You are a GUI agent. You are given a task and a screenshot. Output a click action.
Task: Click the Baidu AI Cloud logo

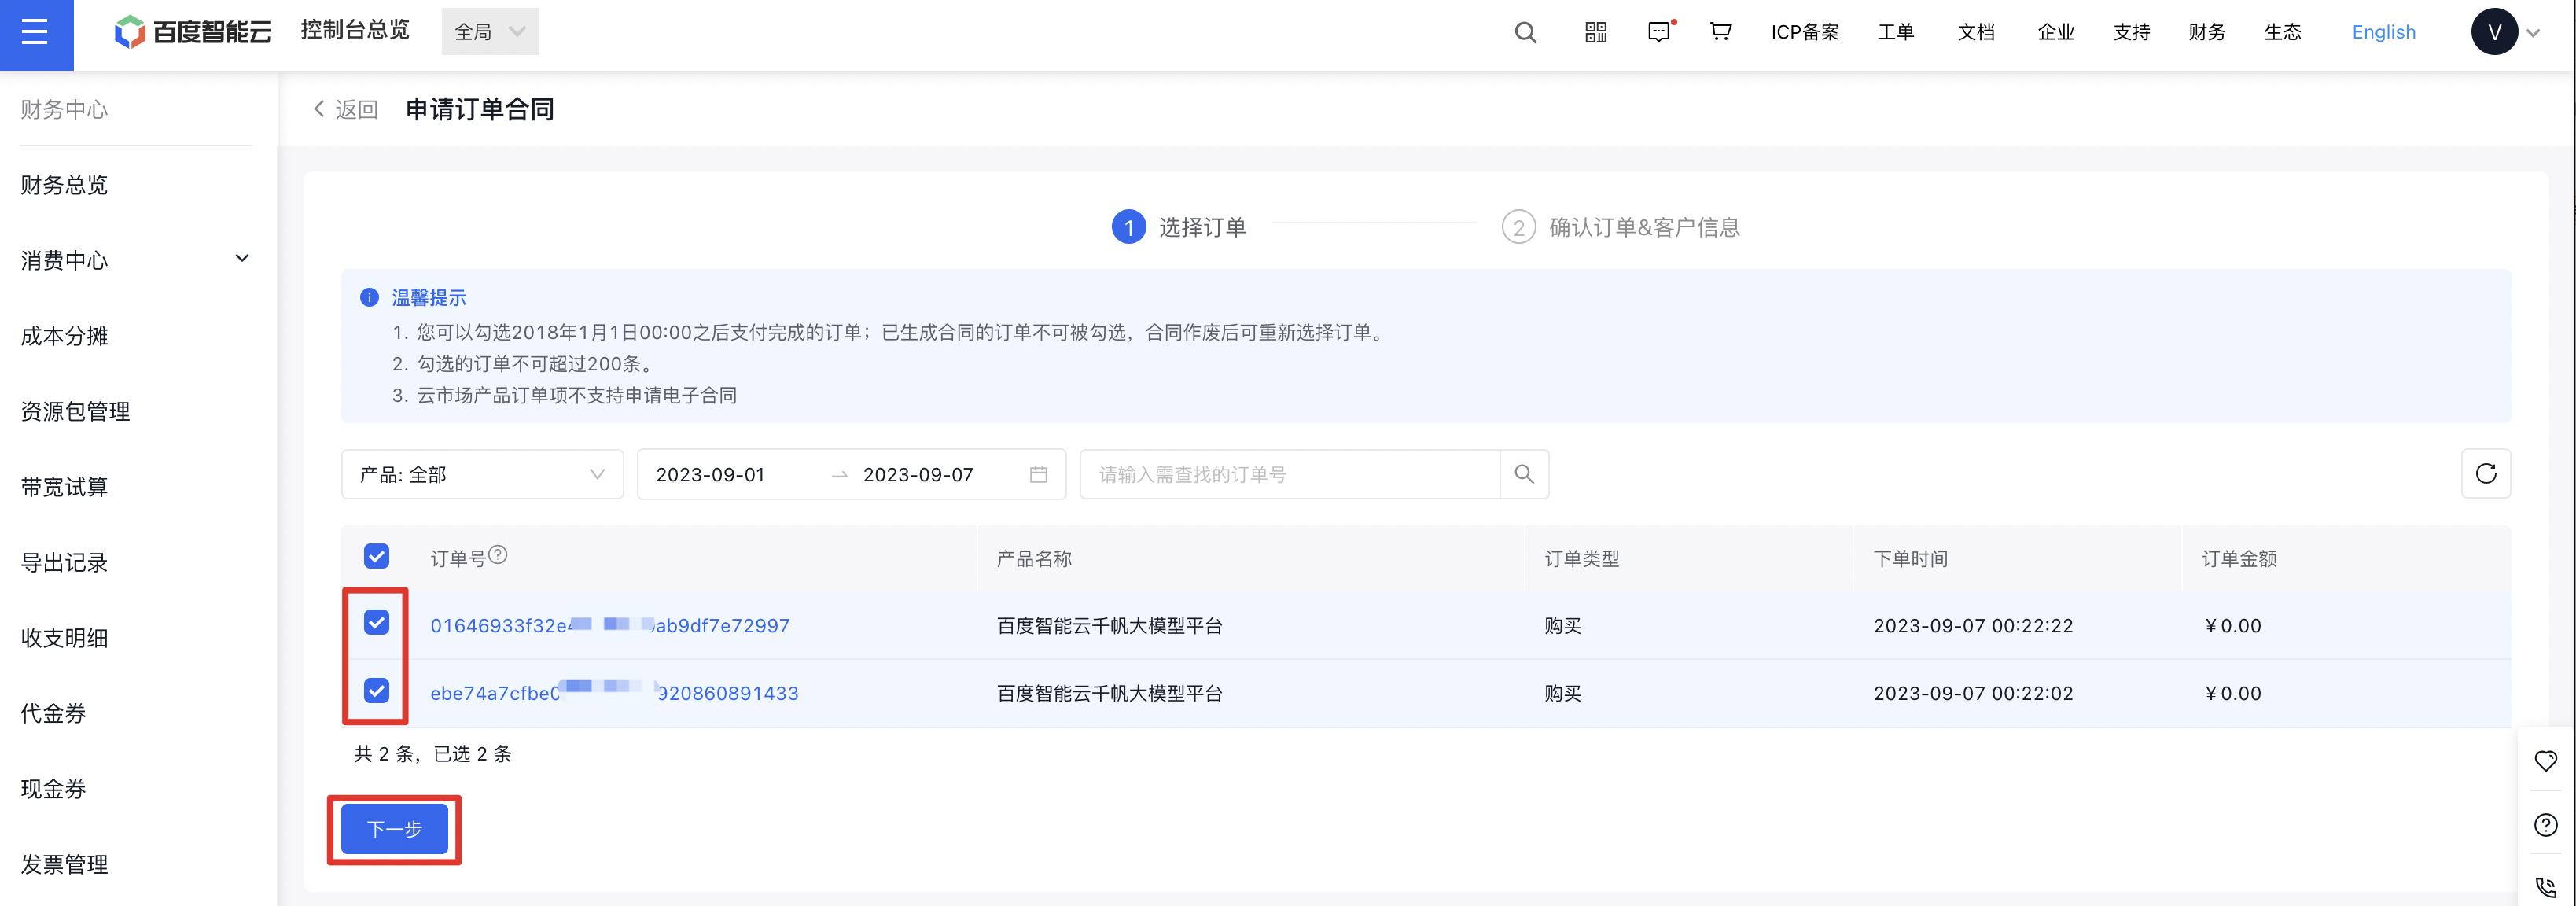(x=193, y=32)
